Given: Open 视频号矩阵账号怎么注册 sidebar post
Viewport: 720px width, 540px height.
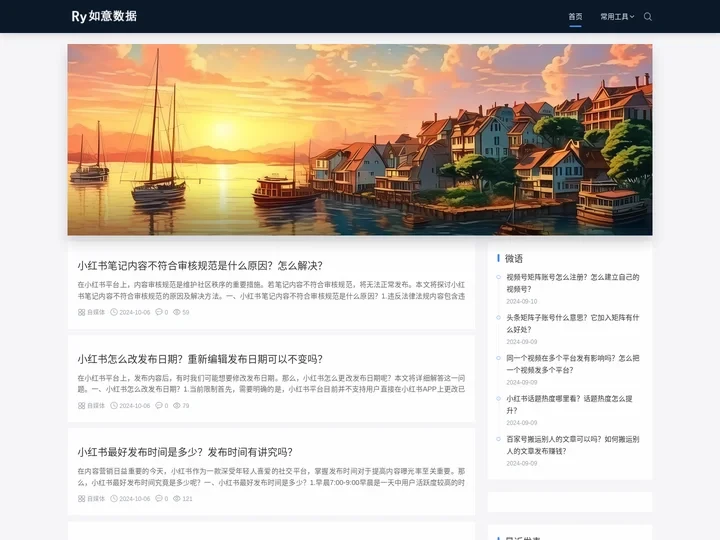Looking at the screenshot, I should pos(573,283).
